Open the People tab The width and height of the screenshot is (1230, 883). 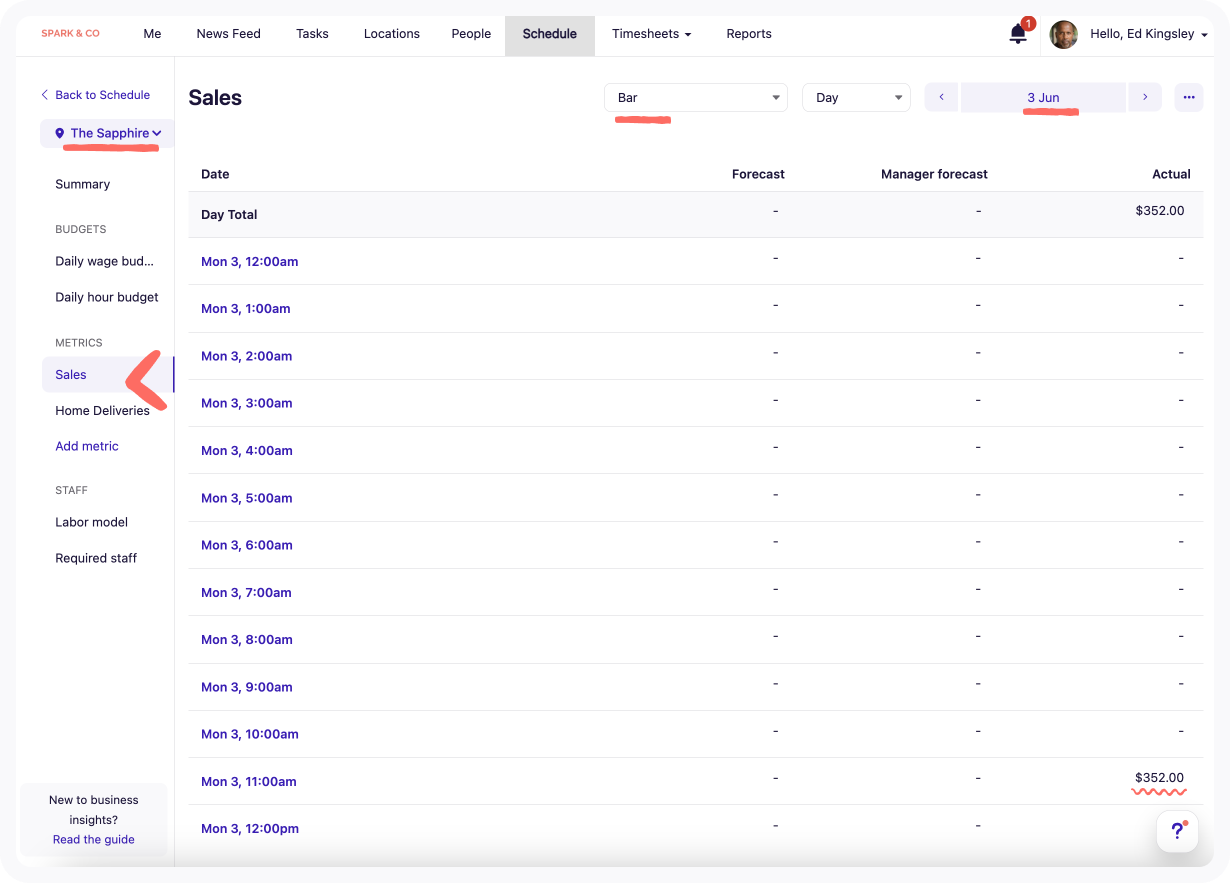point(471,34)
